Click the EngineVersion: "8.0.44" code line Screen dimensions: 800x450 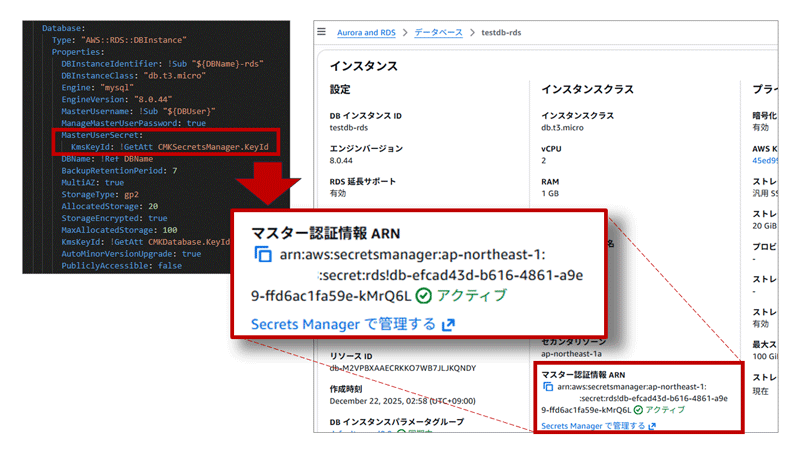click(x=117, y=99)
